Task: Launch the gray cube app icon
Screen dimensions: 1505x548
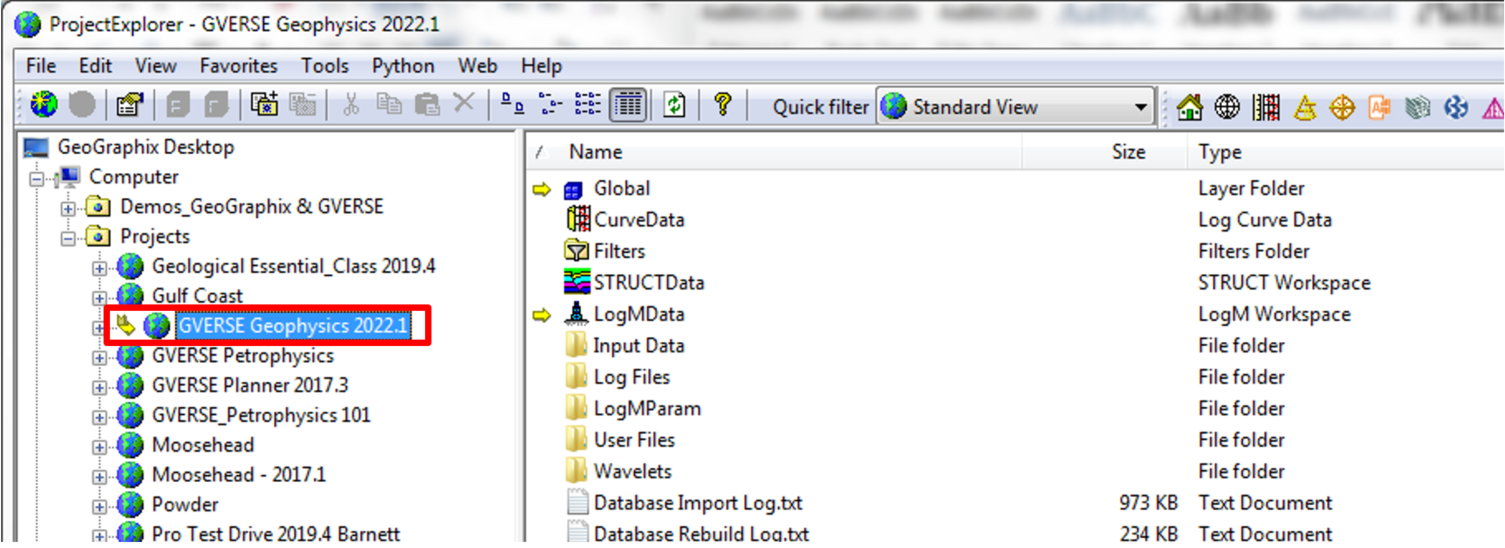Action: (x=1418, y=107)
